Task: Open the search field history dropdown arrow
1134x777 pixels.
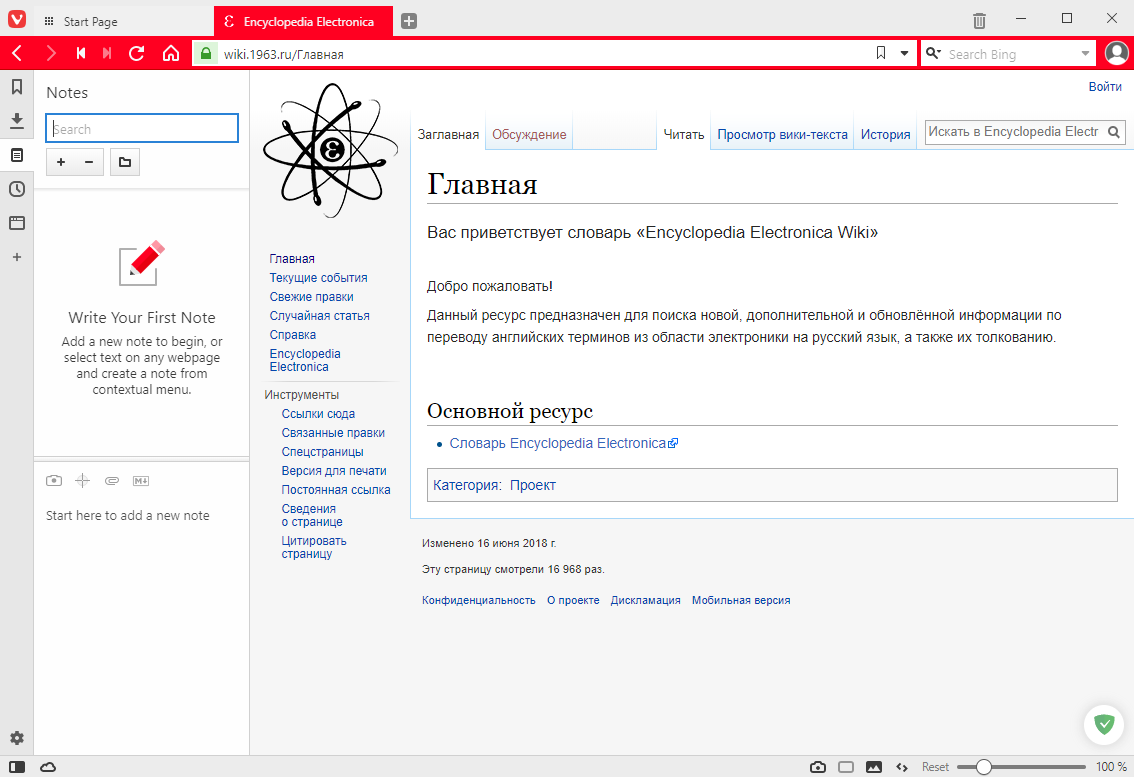Action: tap(1086, 54)
